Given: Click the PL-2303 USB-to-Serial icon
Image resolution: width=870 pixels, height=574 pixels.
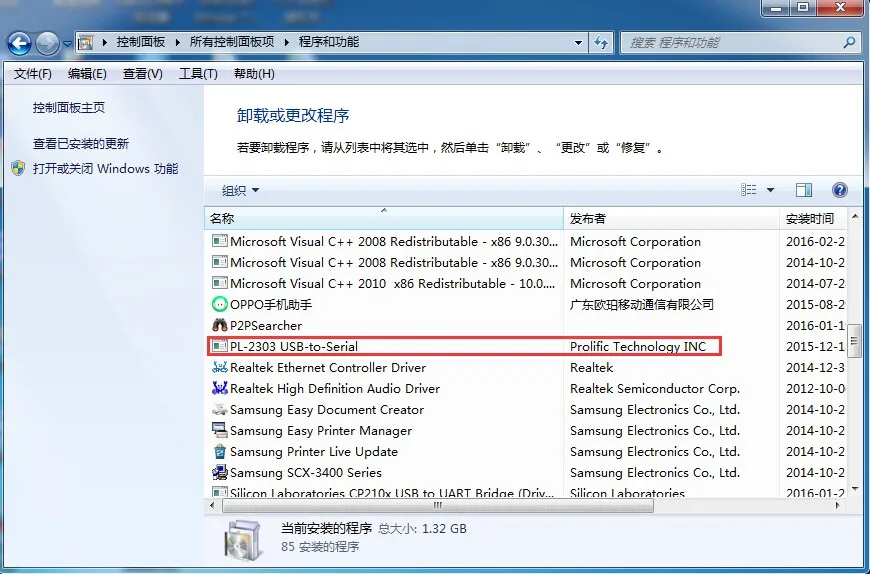Looking at the screenshot, I should coord(220,346).
